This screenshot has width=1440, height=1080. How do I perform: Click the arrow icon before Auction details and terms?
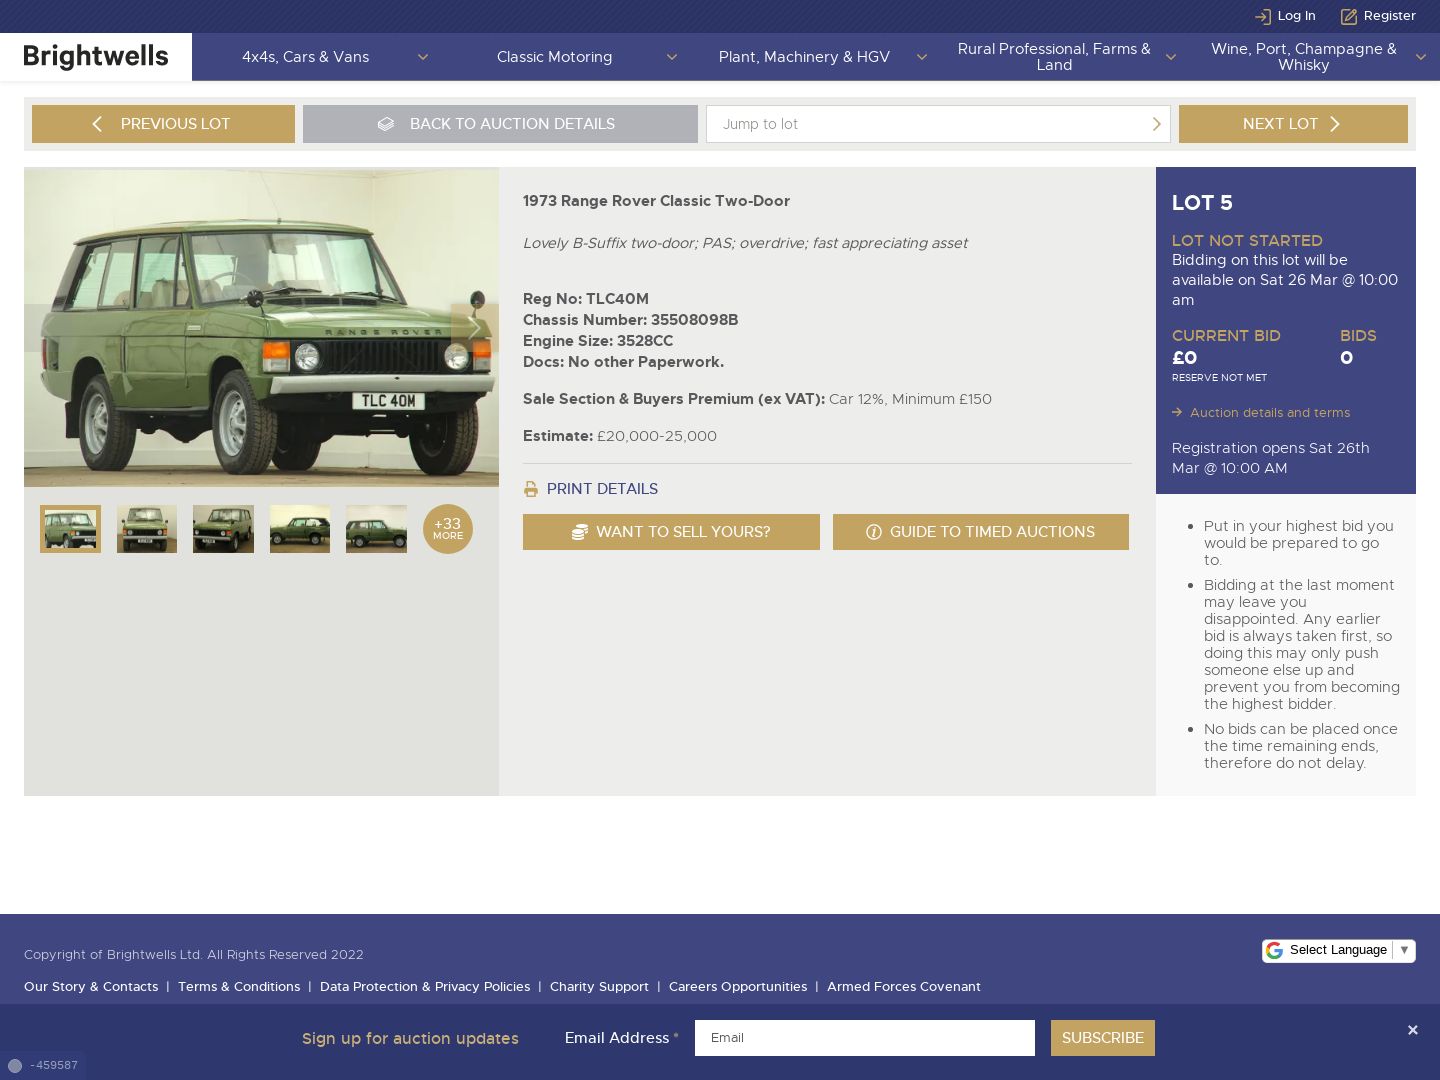[1177, 412]
